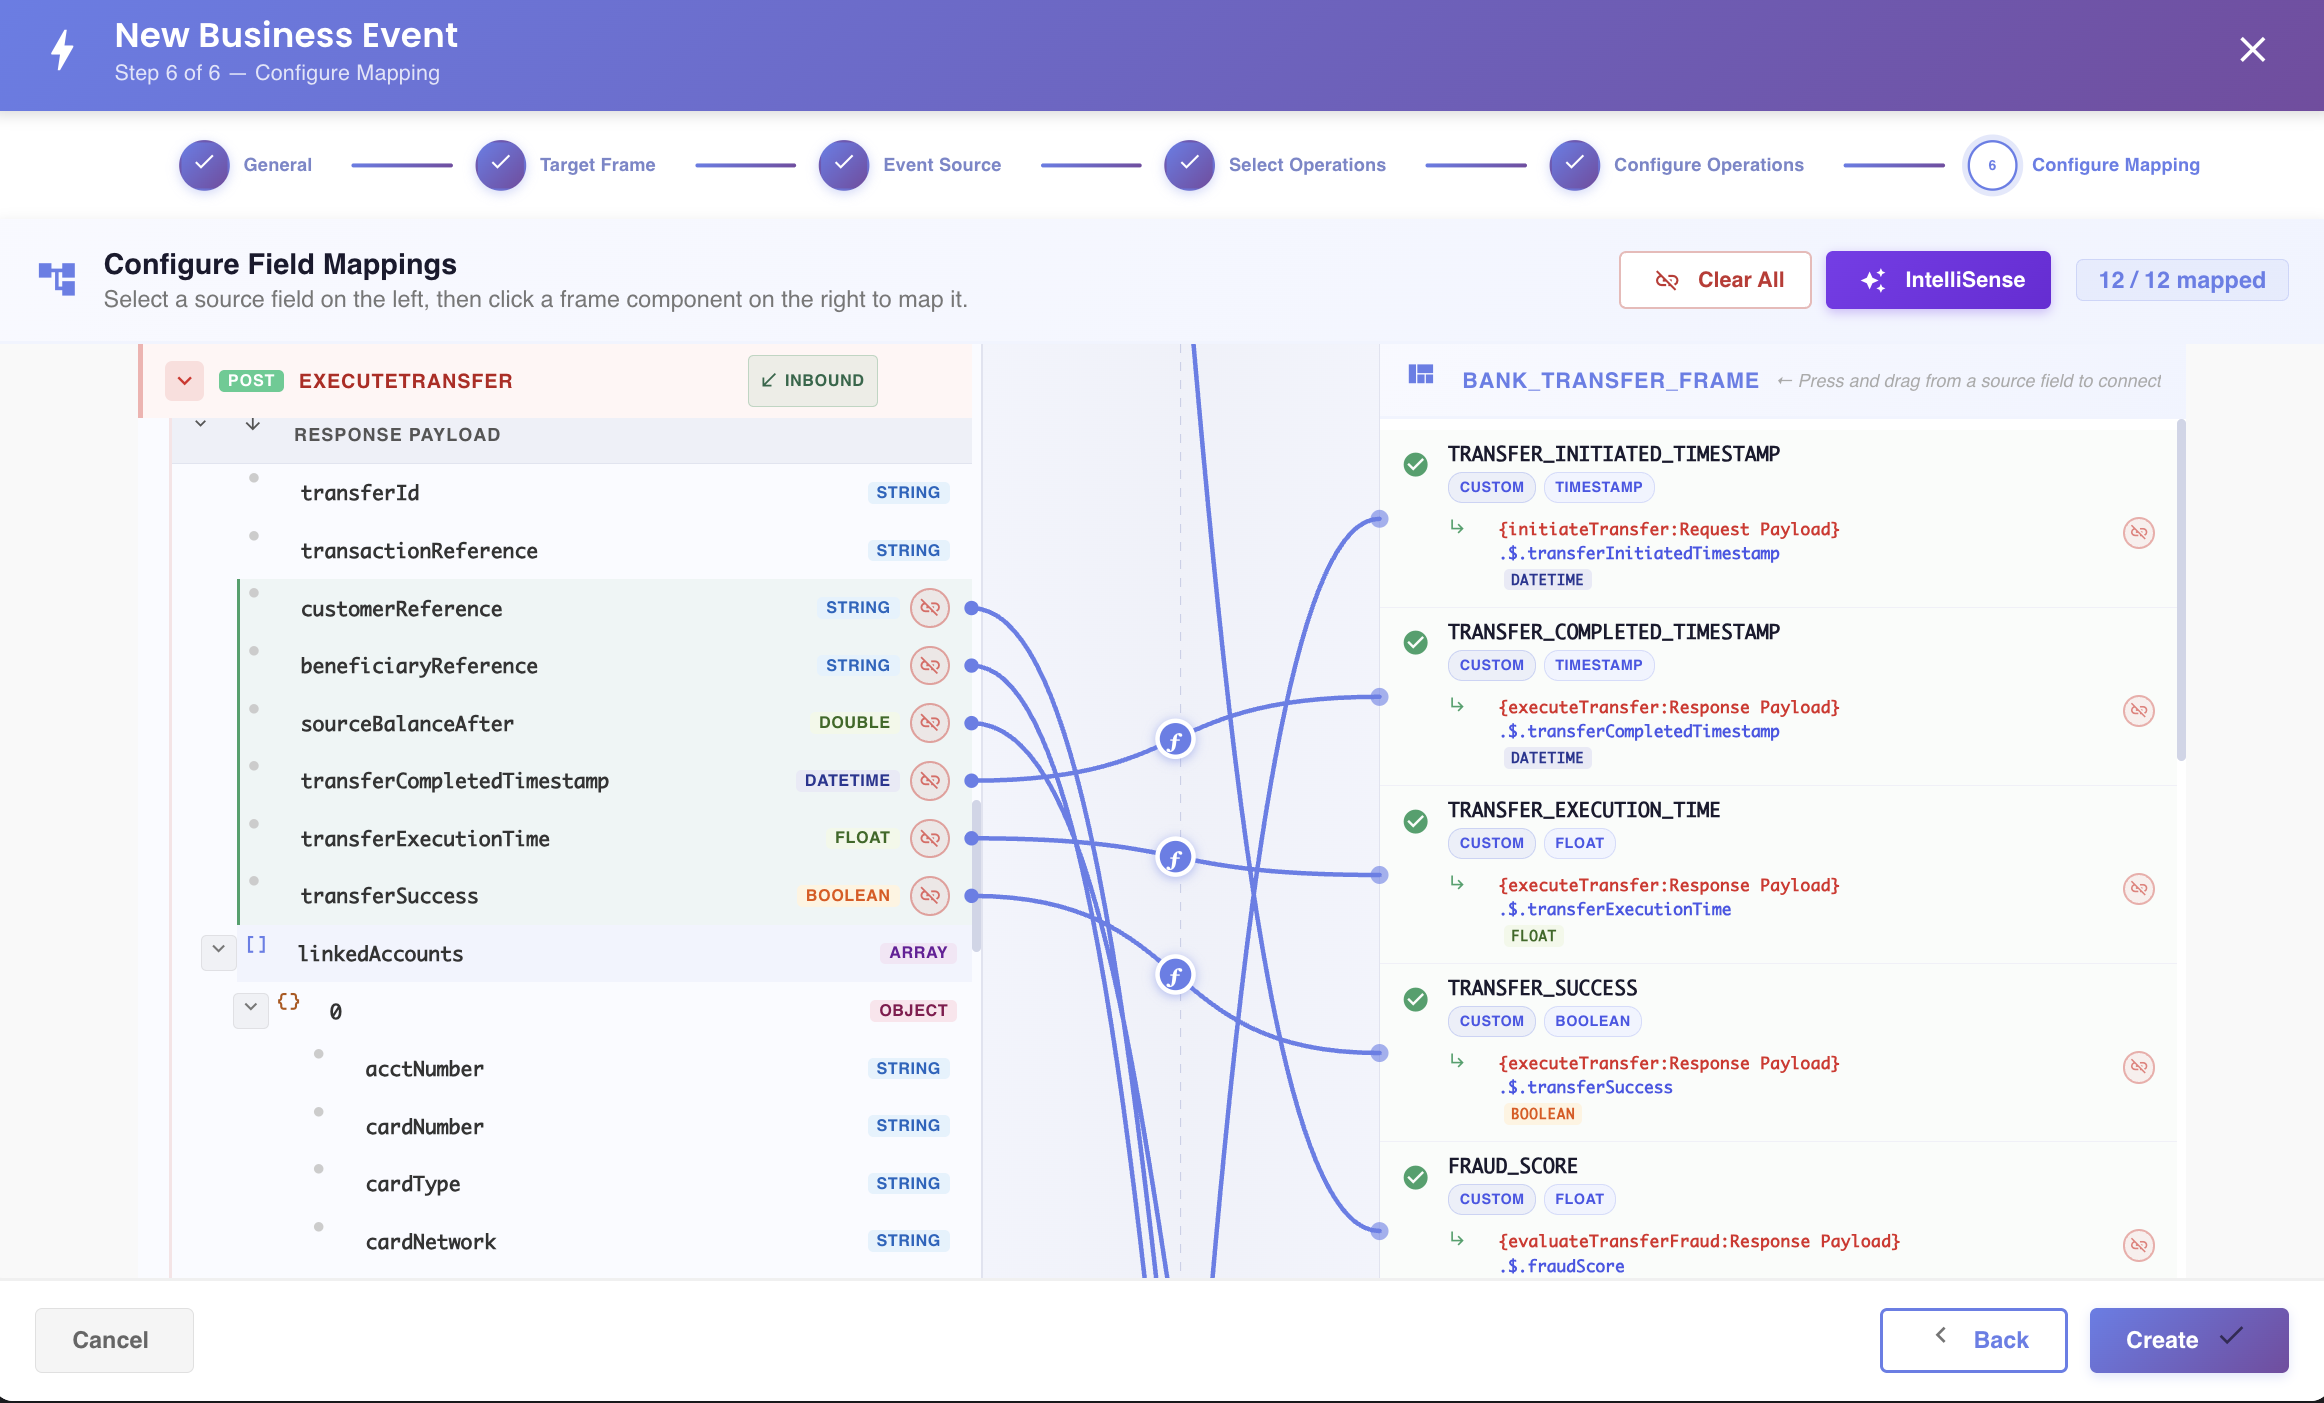Screen dimensions: 2324x1403
Task: Click the BANK_TRANSFER_FRAME title
Action: coord(1610,381)
